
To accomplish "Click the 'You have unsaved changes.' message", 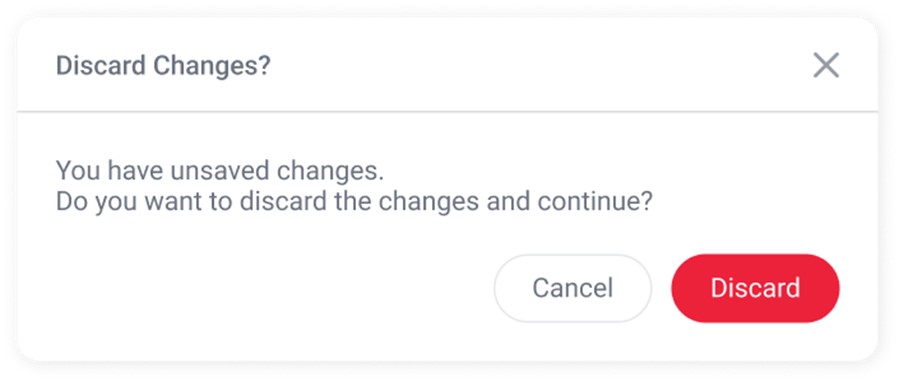I will [x=220, y=171].
